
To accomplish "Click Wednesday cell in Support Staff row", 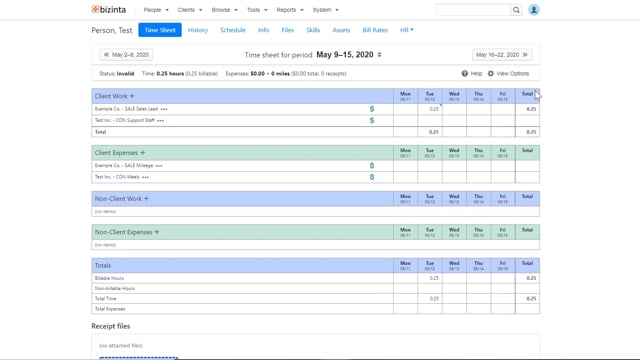I will point(454,120).
